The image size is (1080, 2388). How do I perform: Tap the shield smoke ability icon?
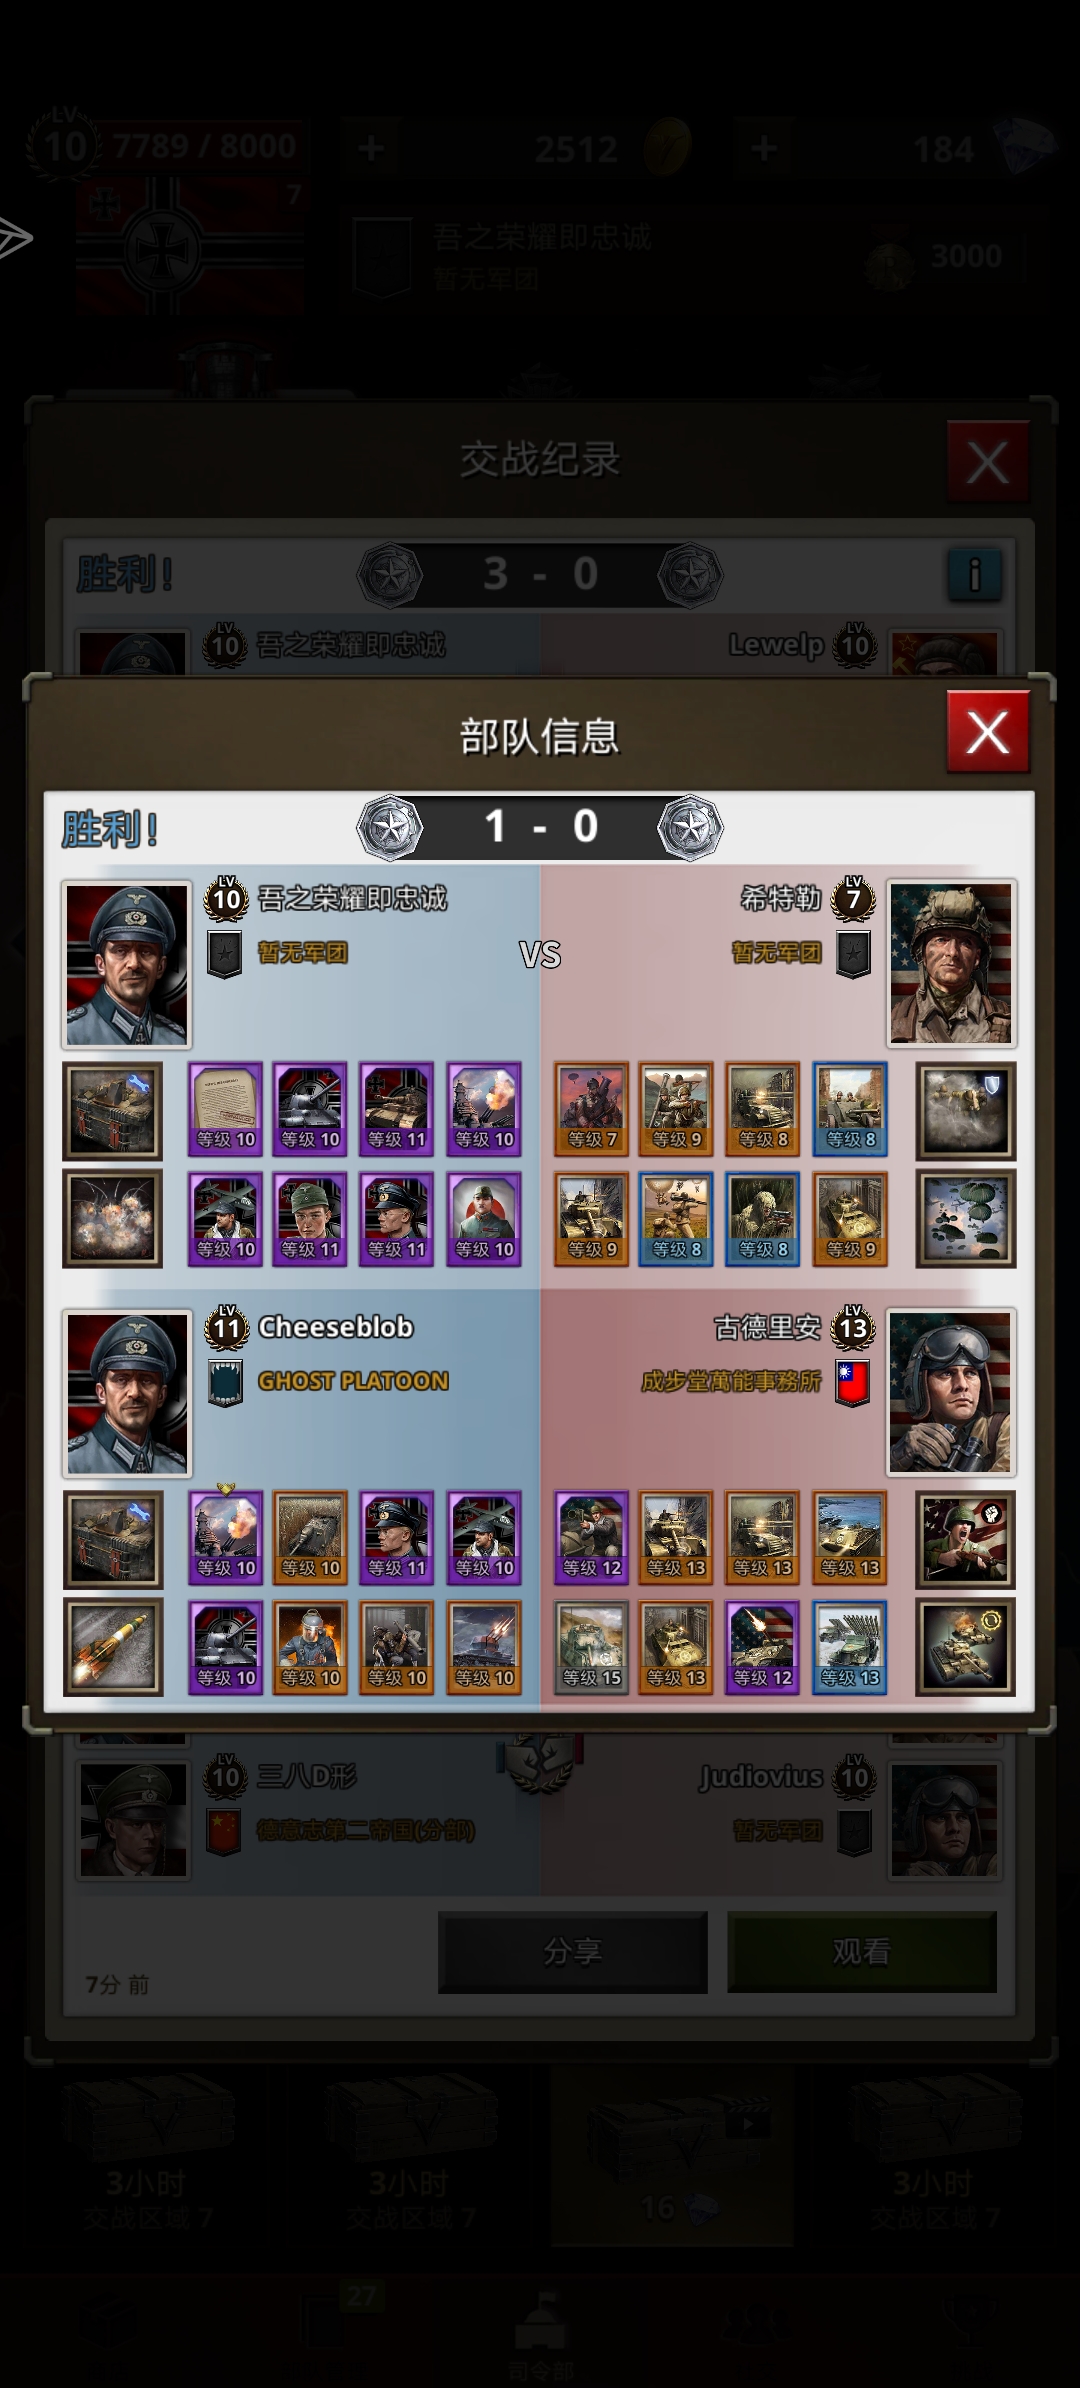tap(966, 1112)
